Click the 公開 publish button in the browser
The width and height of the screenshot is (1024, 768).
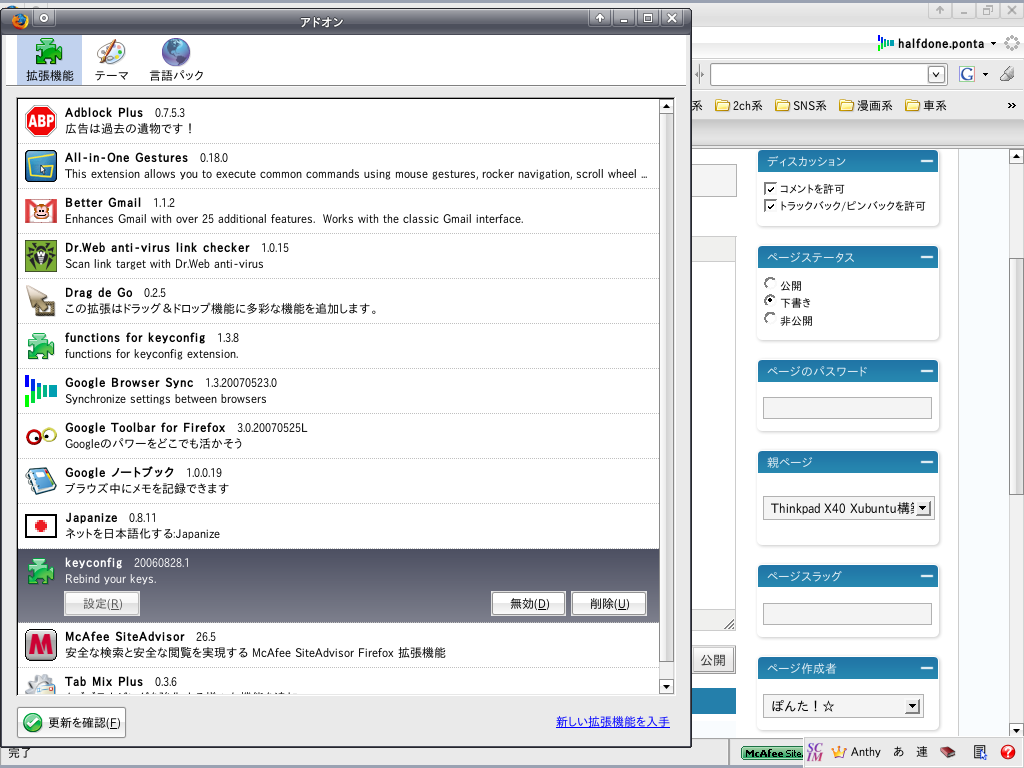713,660
